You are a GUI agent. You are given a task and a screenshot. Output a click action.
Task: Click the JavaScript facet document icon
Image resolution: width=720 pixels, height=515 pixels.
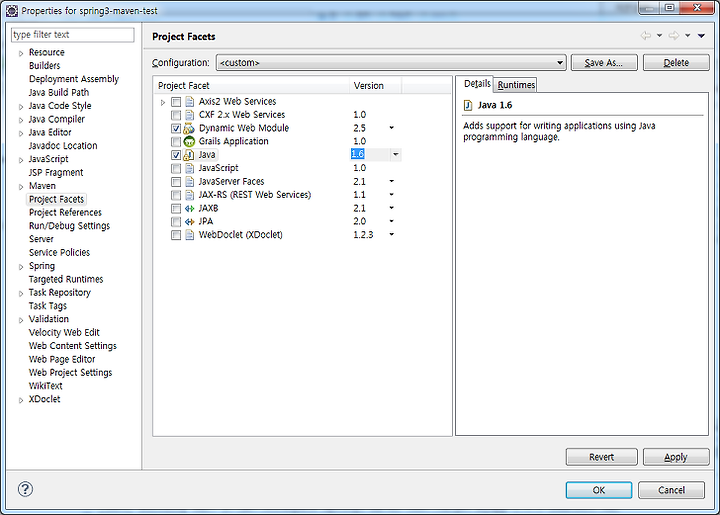tap(189, 168)
